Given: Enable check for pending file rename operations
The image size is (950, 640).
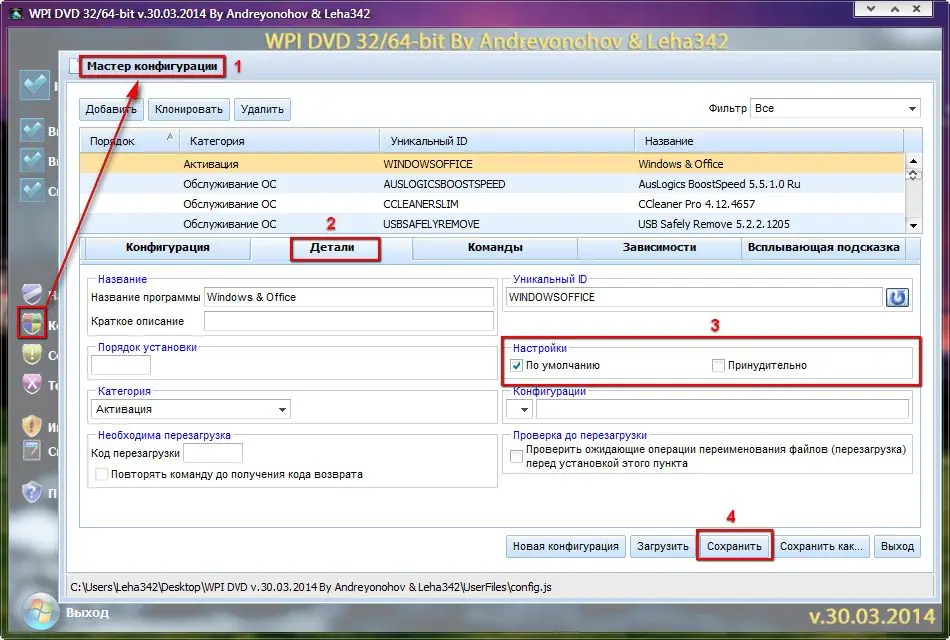Looking at the screenshot, I should 516,456.
